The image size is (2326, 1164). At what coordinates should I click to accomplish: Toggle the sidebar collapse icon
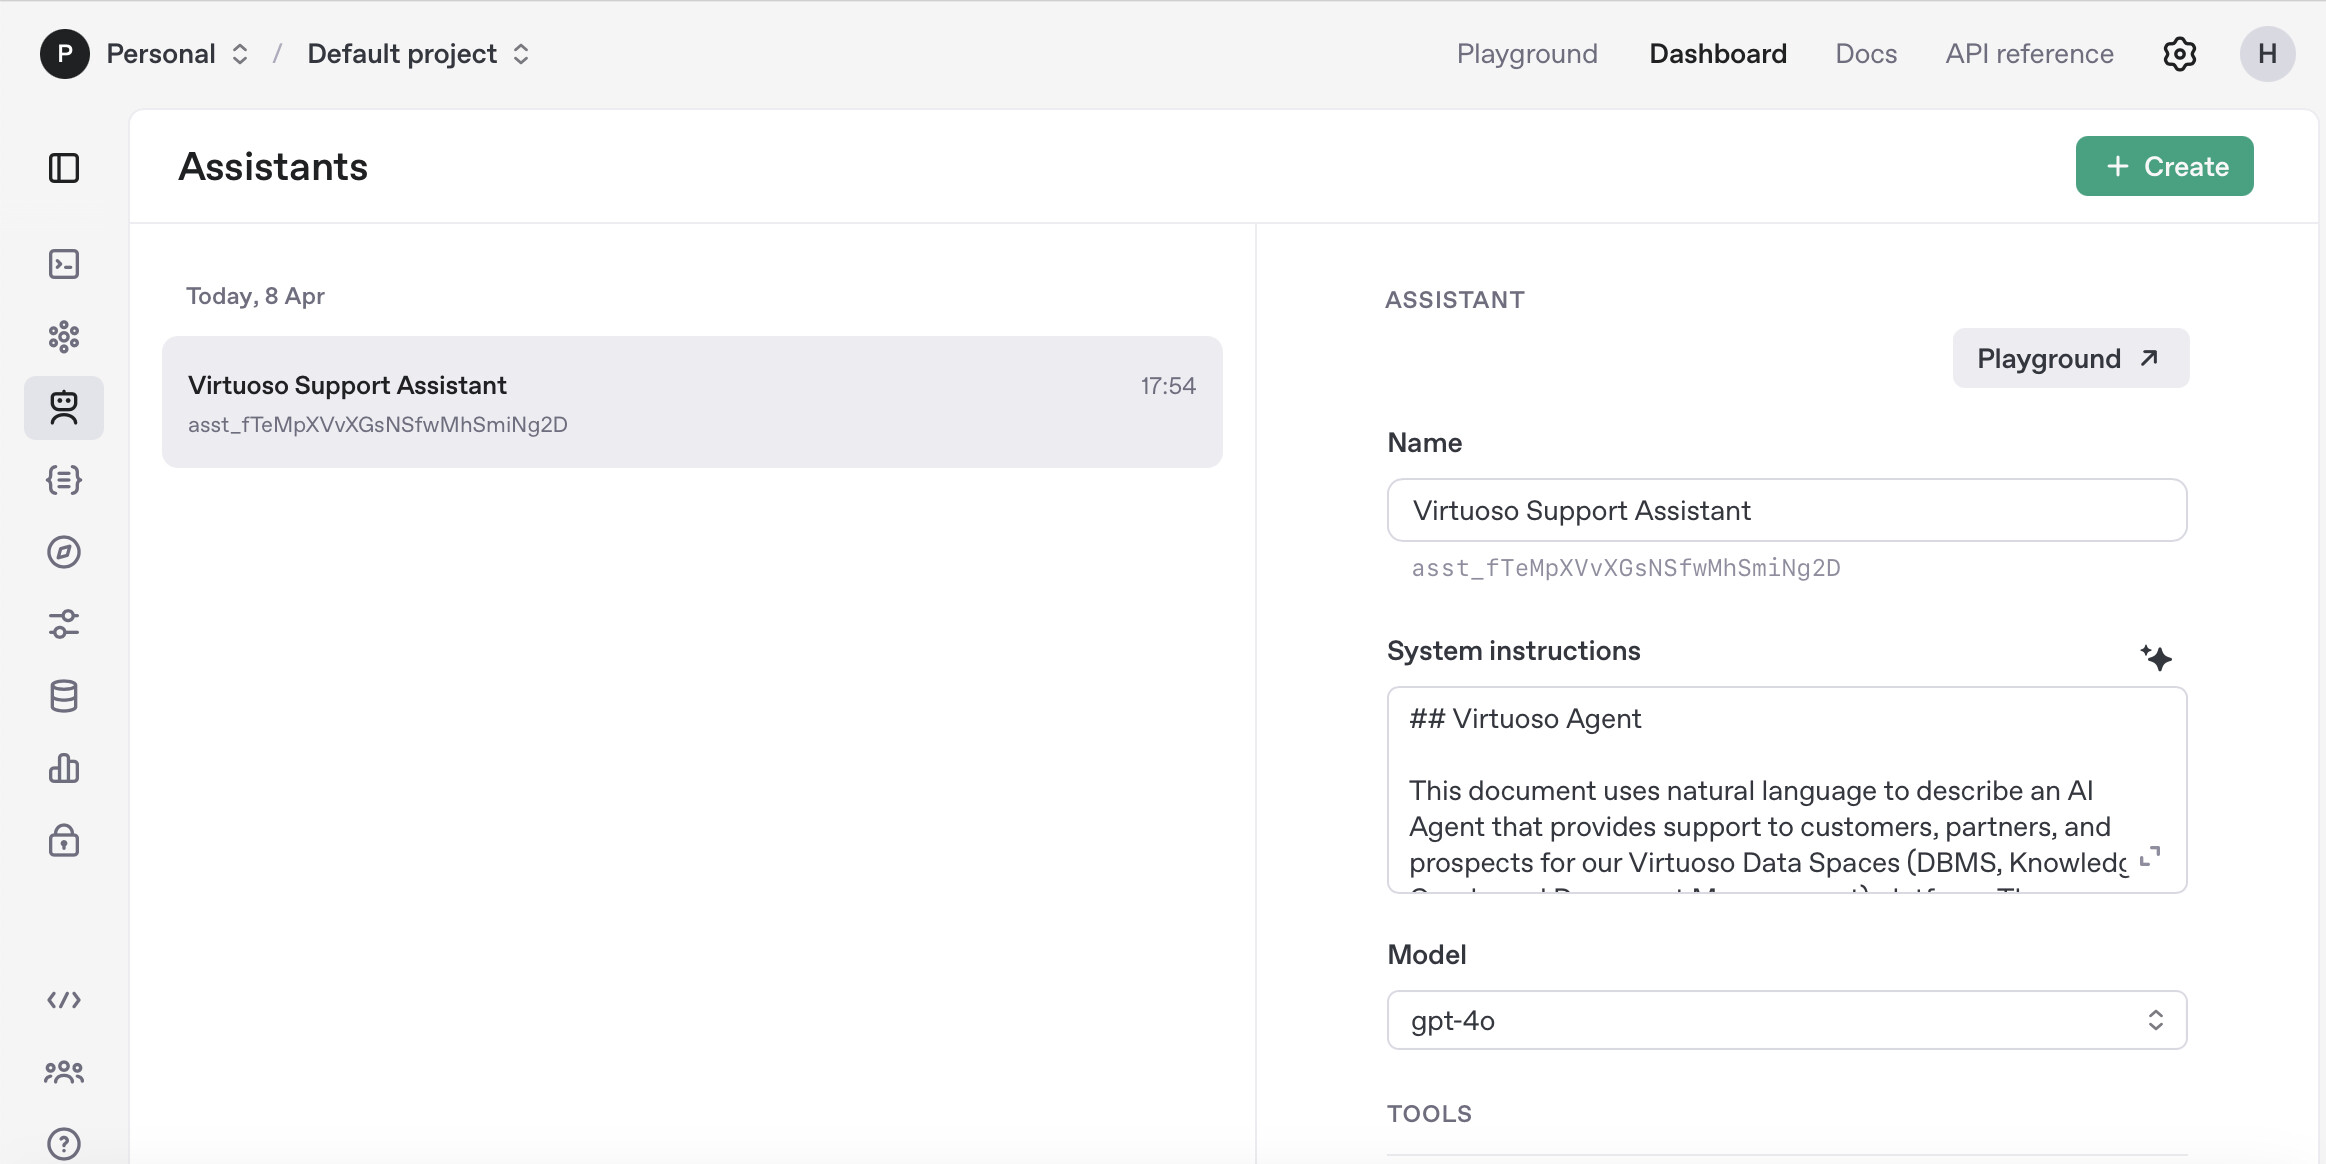pos(64,168)
